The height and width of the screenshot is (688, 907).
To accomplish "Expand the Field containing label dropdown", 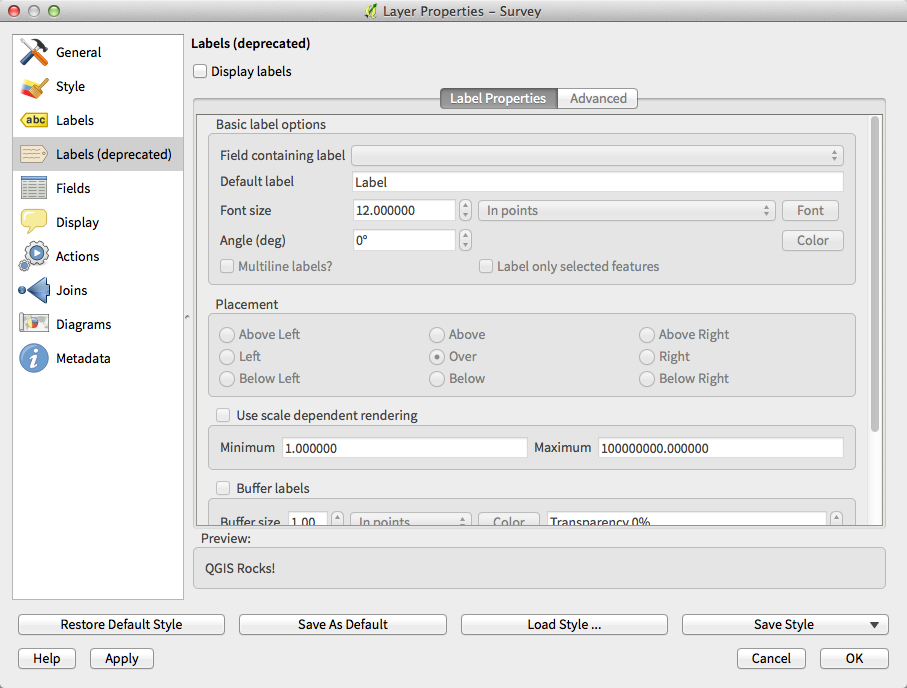I will tap(597, 156).
